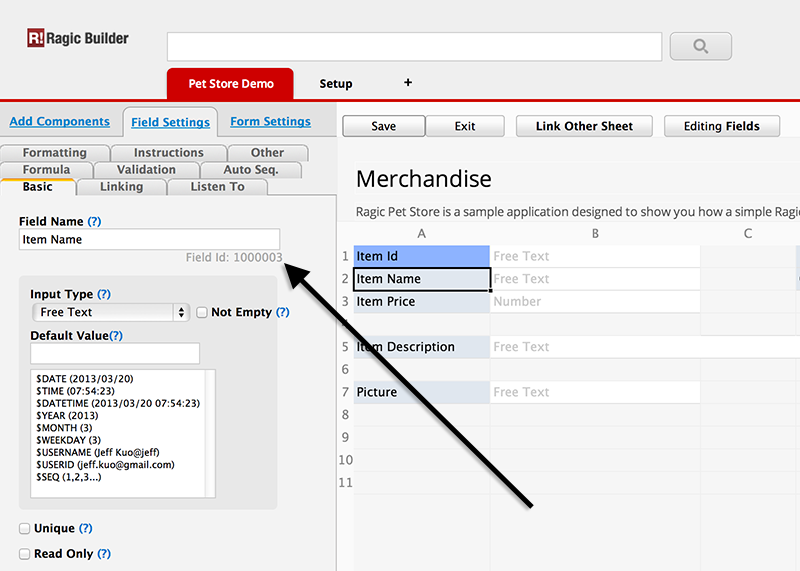Select the Formatting sub-tab
Screen dimensions: 800x571
pos(55,153)
